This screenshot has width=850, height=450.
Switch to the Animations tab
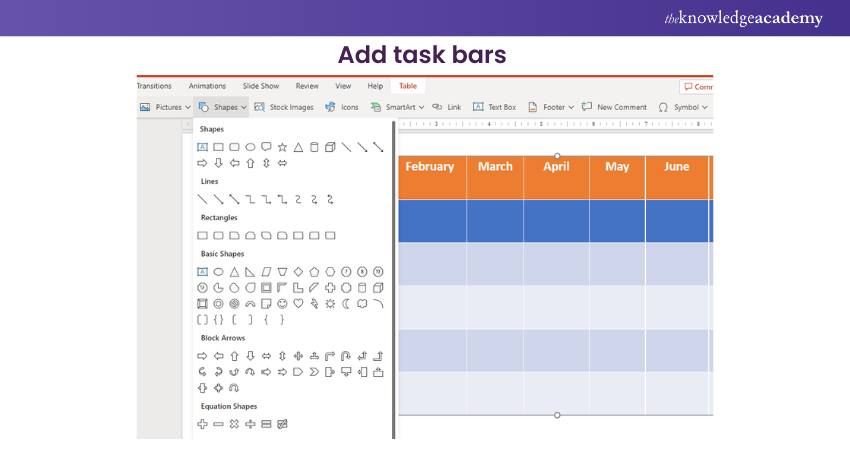pos(207,86)
